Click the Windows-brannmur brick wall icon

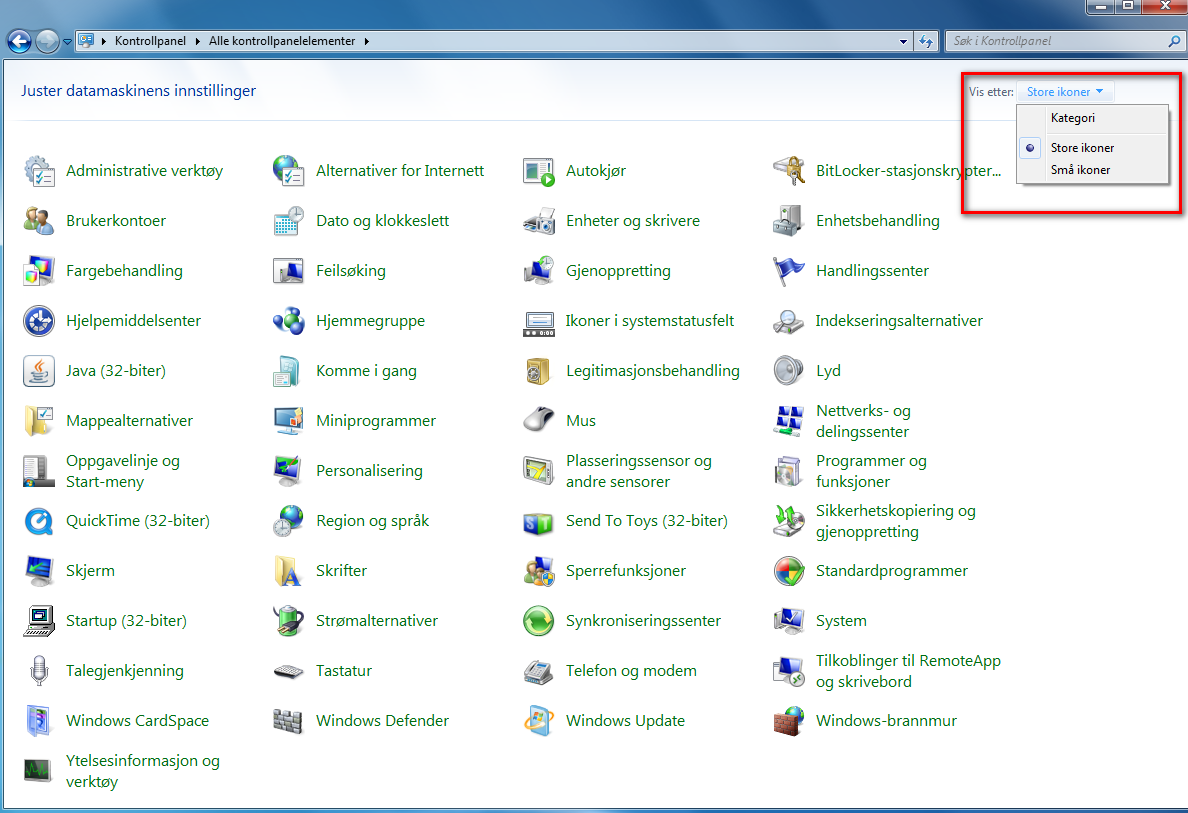[789, 721]
